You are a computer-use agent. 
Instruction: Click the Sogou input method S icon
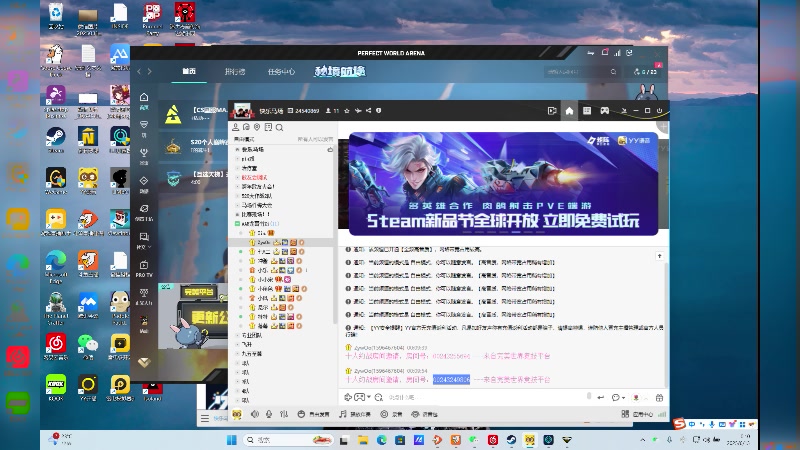coord(679,424)
